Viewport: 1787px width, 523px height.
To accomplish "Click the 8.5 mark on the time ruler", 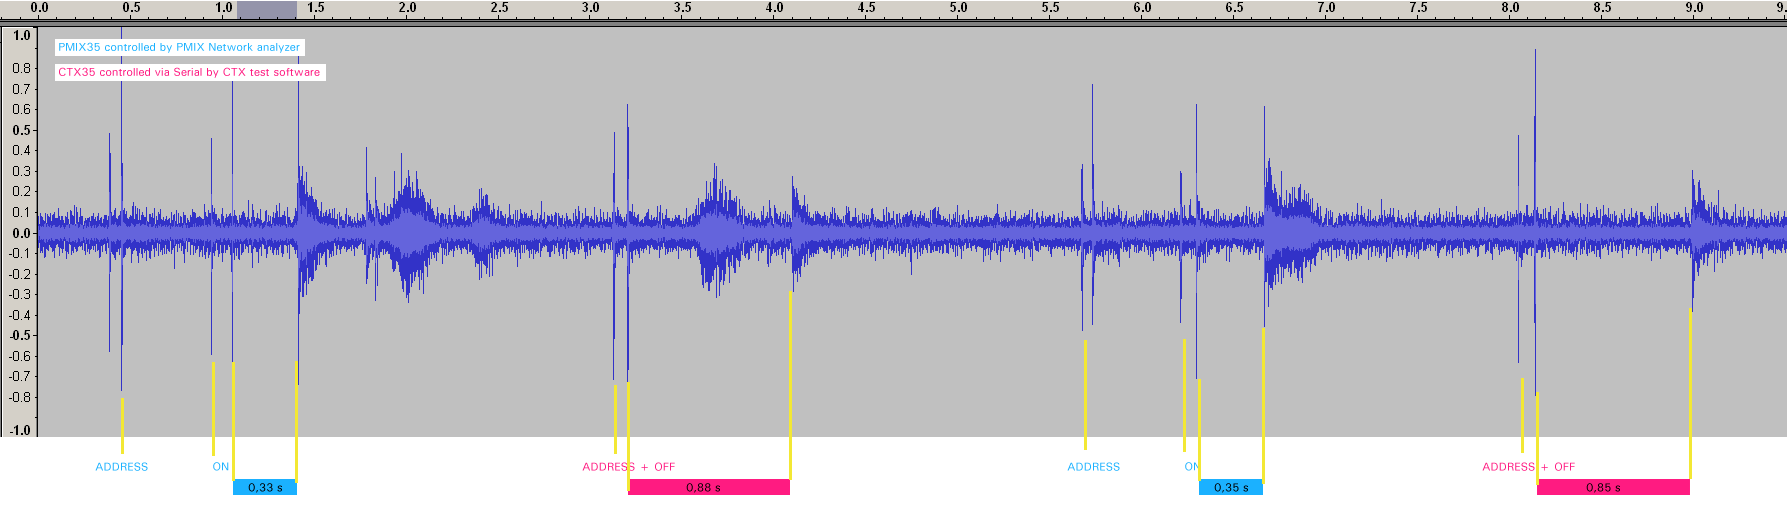I will [x=1603, y=8].
